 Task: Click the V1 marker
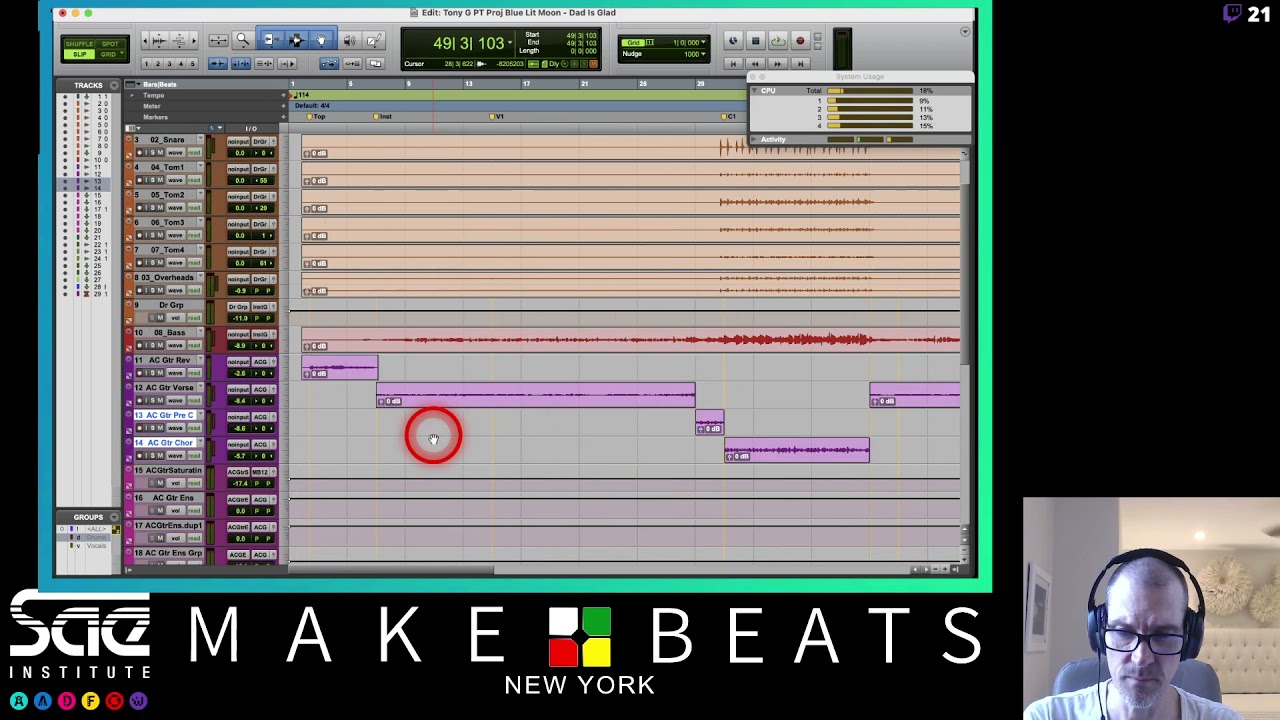(497, 116)
